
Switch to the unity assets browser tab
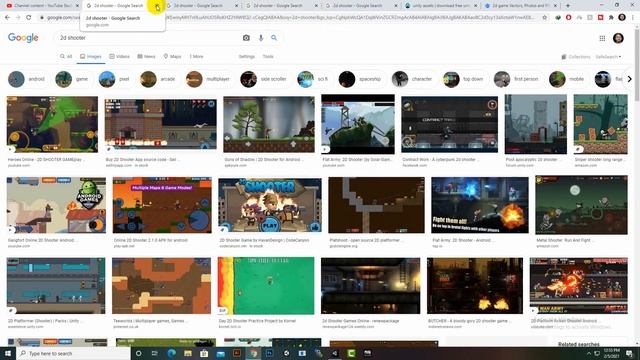[x=440, y=6]
